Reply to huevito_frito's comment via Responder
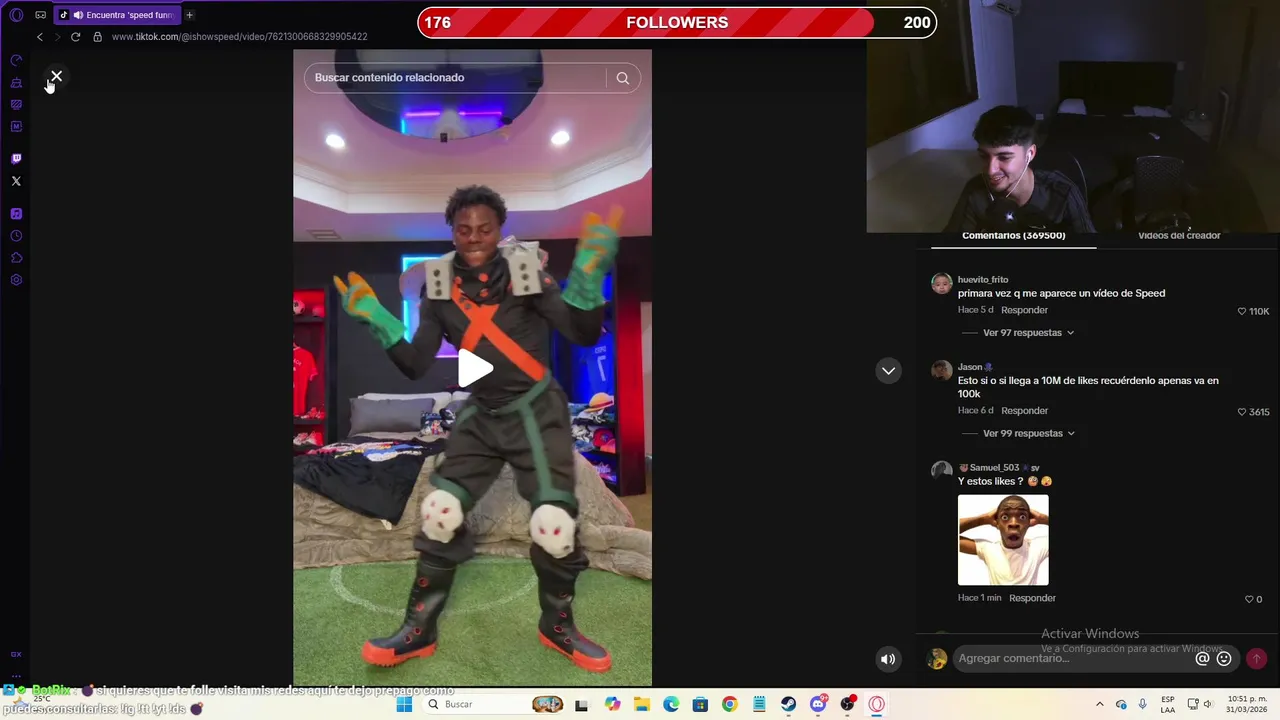This screenshot has height=720, width=1280. (1025, 310)
